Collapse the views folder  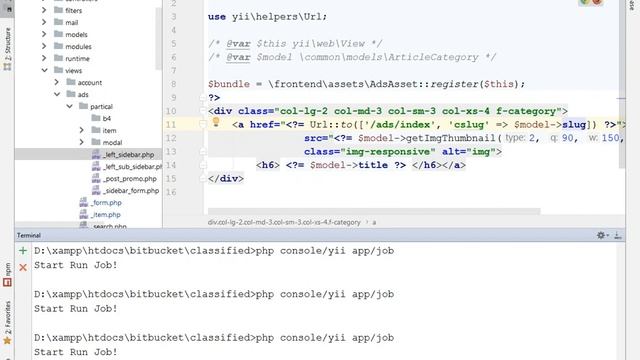point(44,70)
